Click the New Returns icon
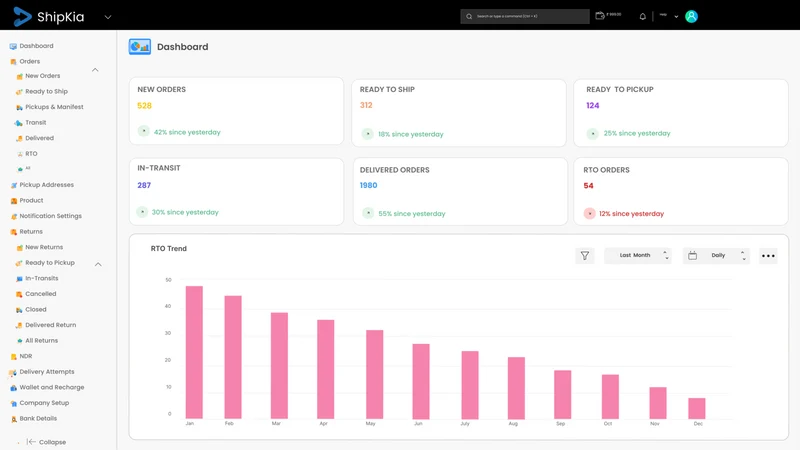800x450 pixels. [x=19, y=247]
